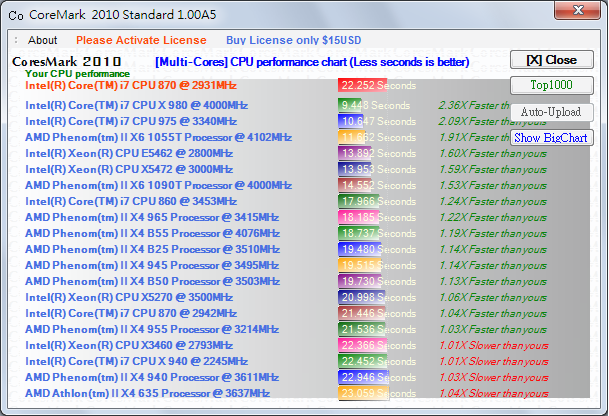
Task: Select Phenom II X4 945 @ 3495MHz row
Action: [152, 265]
